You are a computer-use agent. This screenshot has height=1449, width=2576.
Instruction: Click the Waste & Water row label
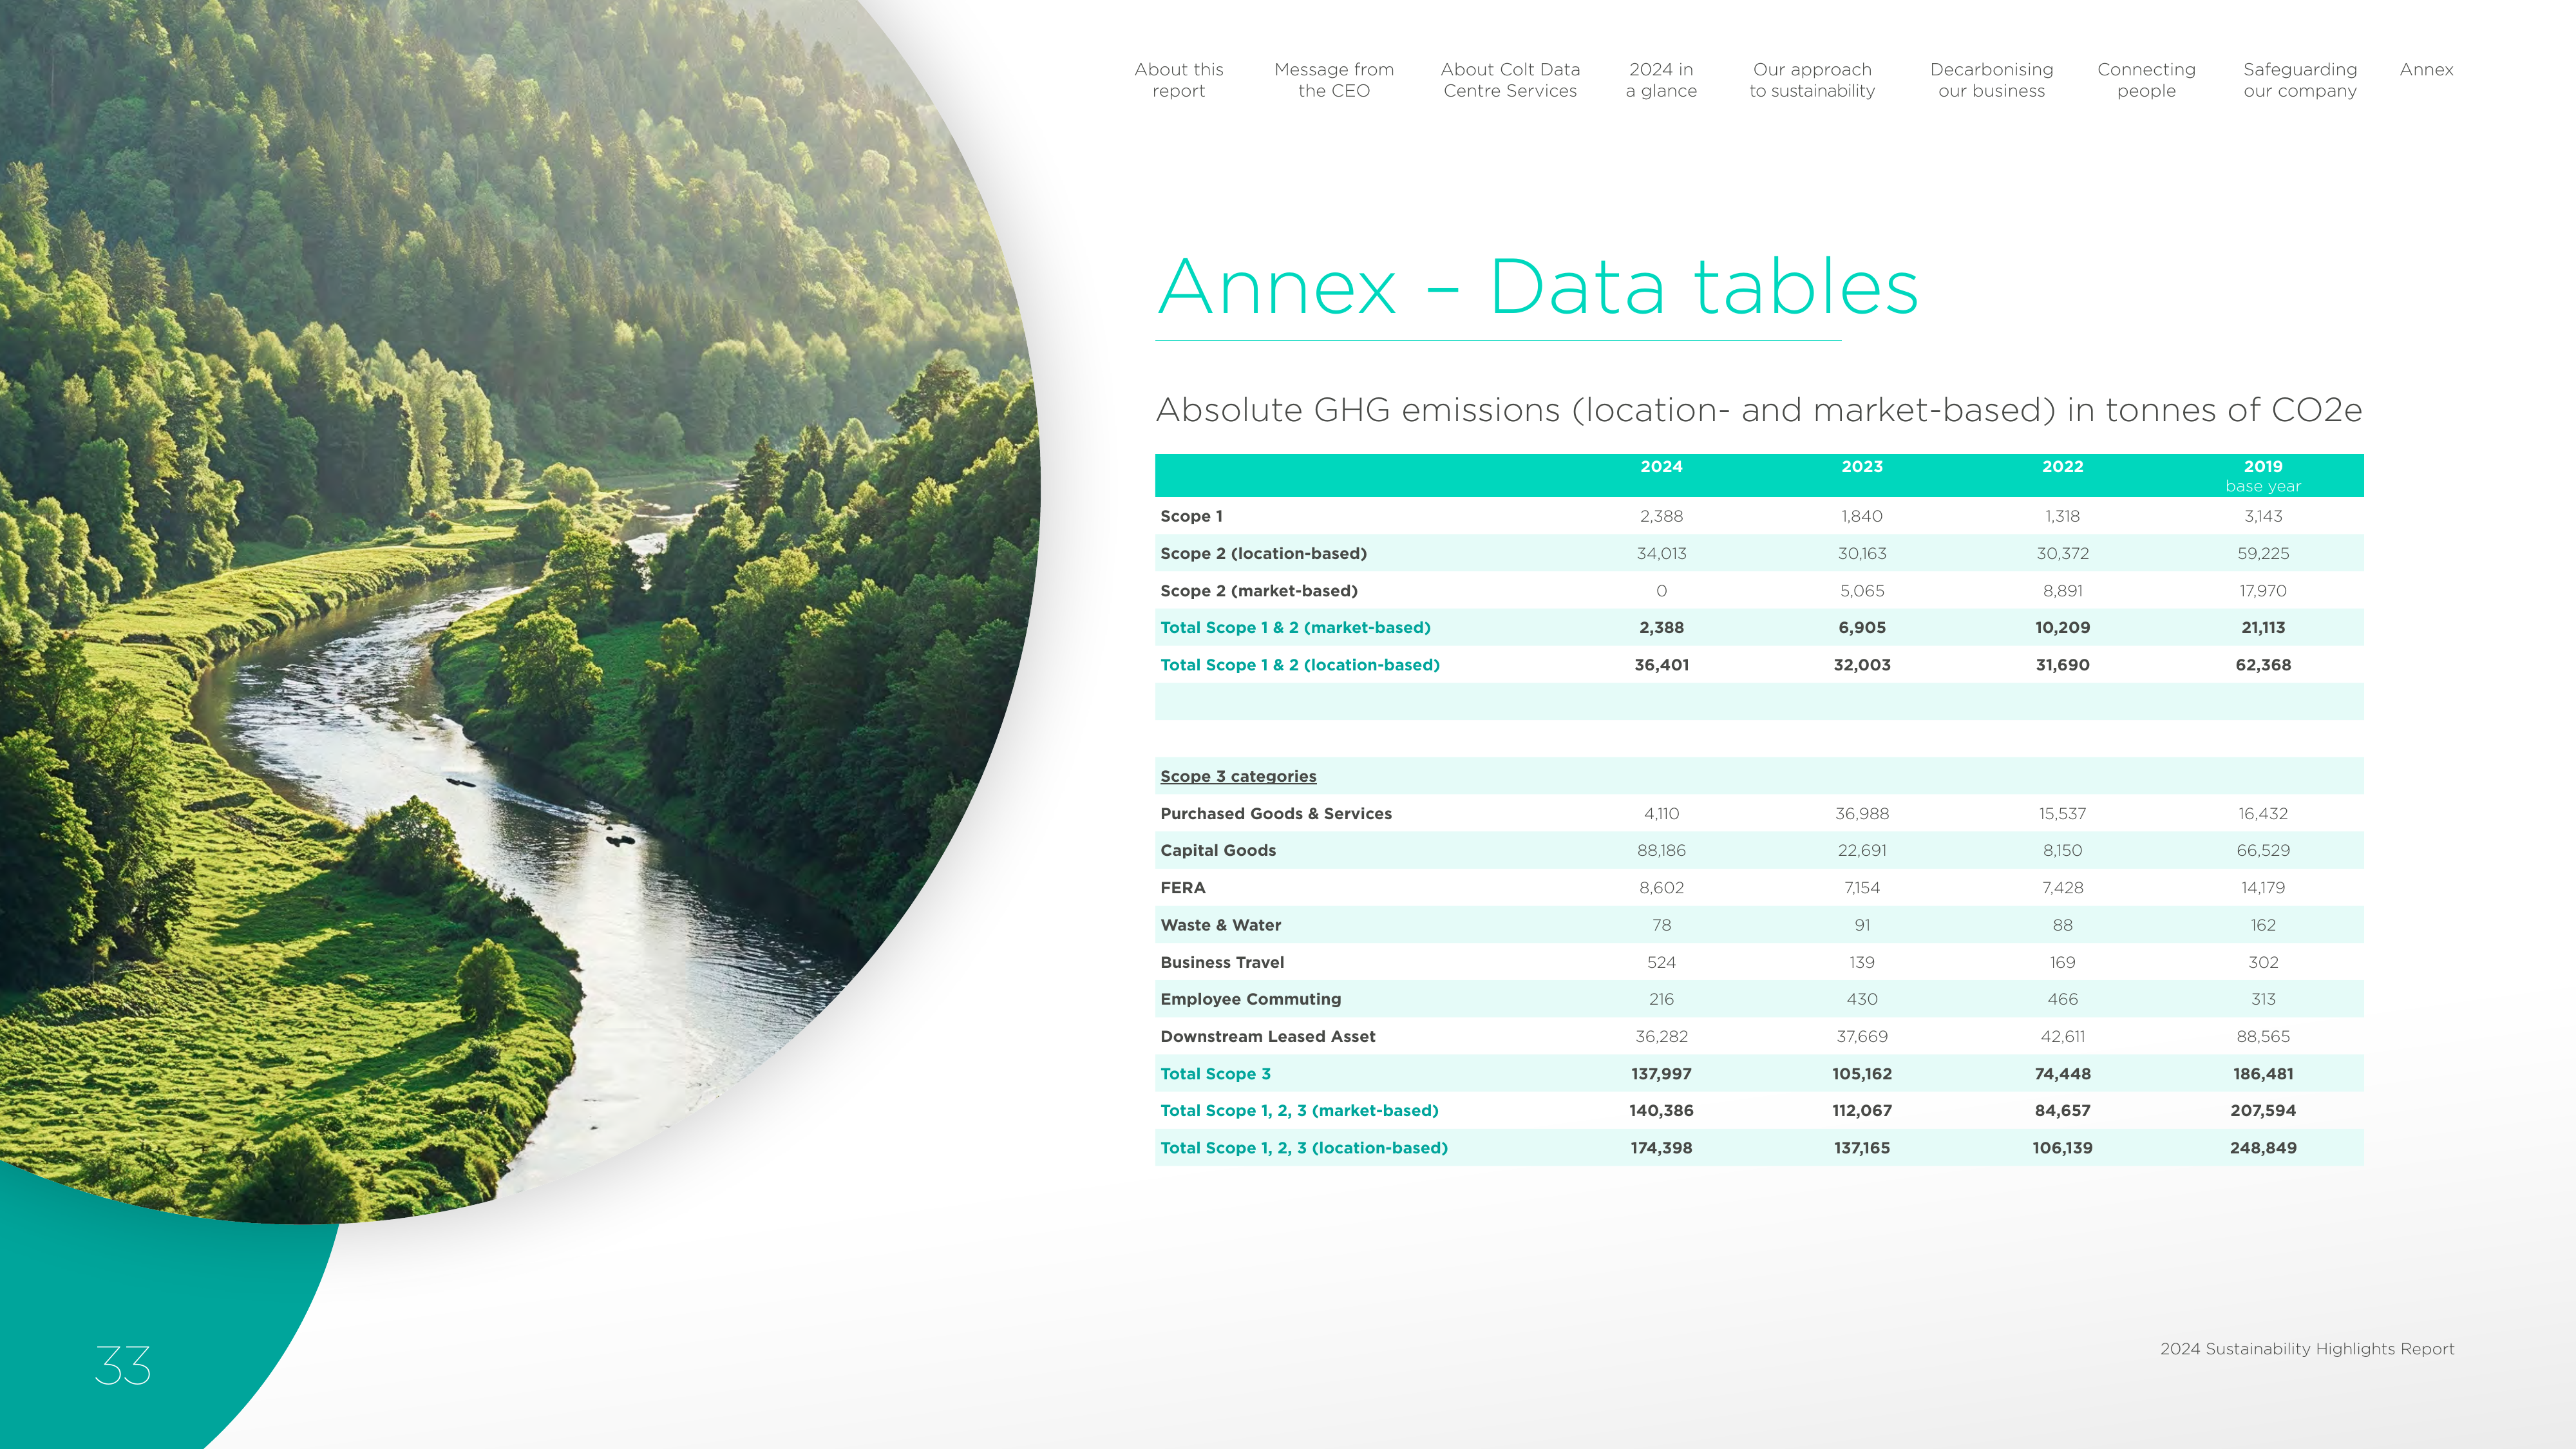[x=1220, y=925]
